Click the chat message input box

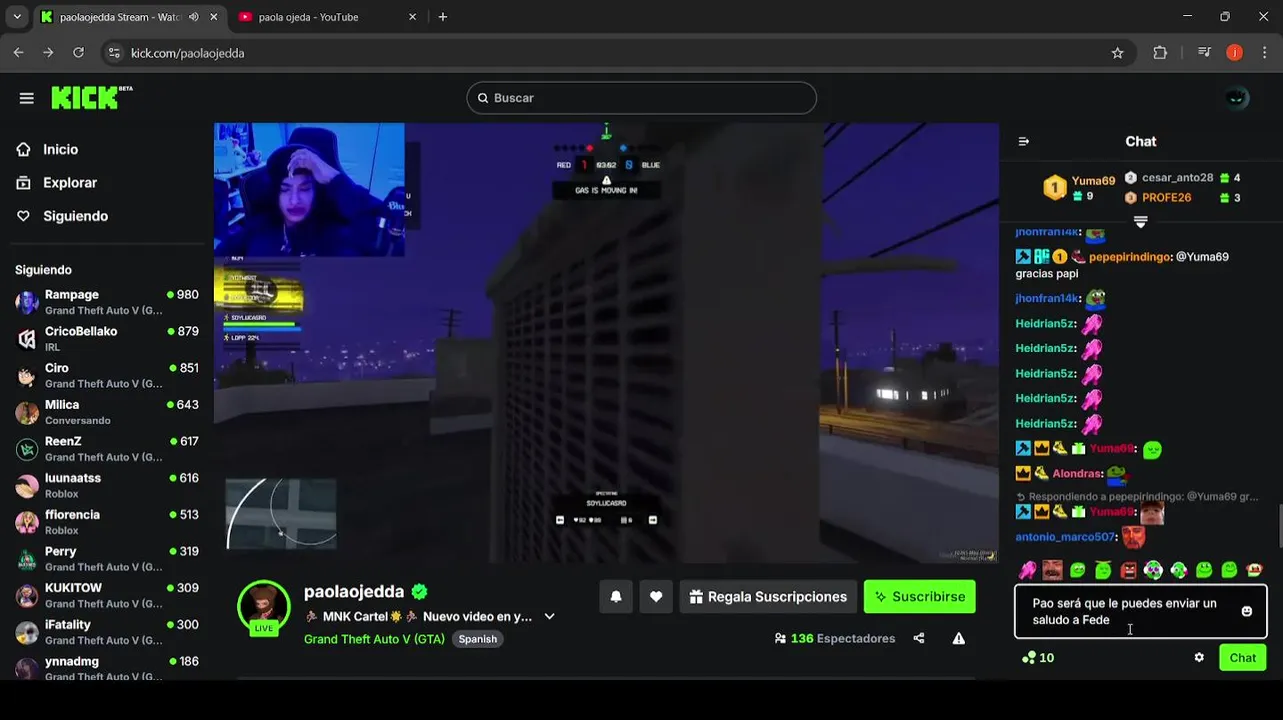coord(1141,612)
